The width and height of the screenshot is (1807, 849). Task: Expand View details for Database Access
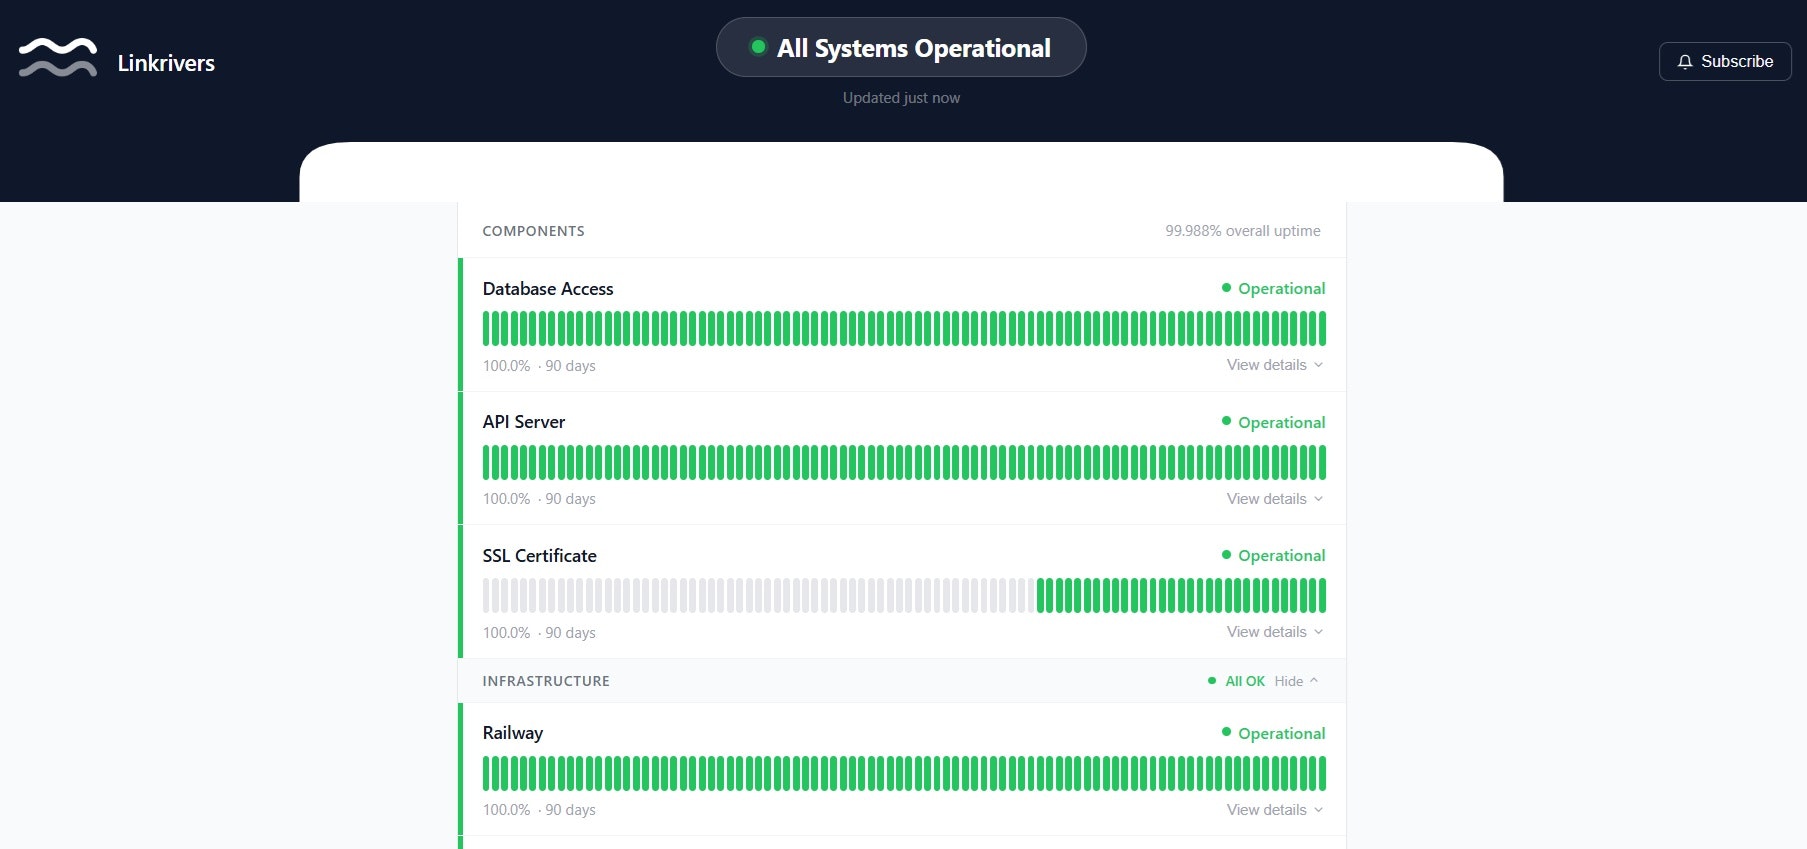1275,365
